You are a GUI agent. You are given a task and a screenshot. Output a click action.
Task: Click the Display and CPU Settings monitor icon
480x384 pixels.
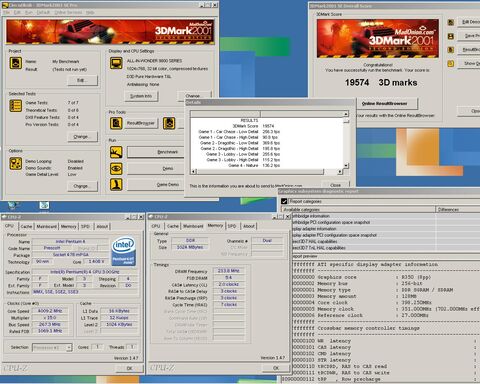coord(116,63)
